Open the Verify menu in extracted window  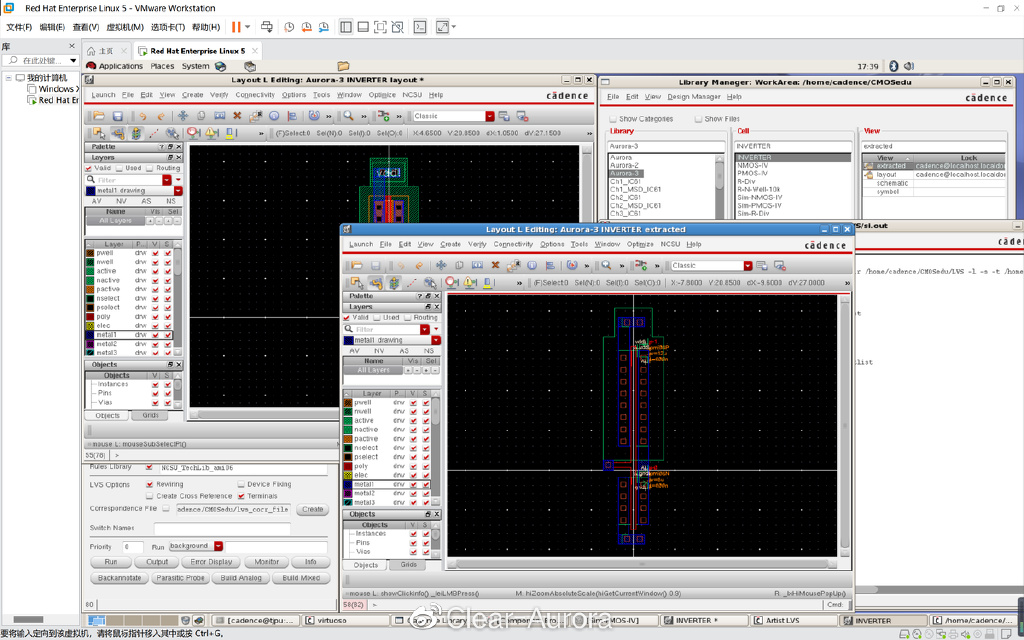[x=476, y=244]
